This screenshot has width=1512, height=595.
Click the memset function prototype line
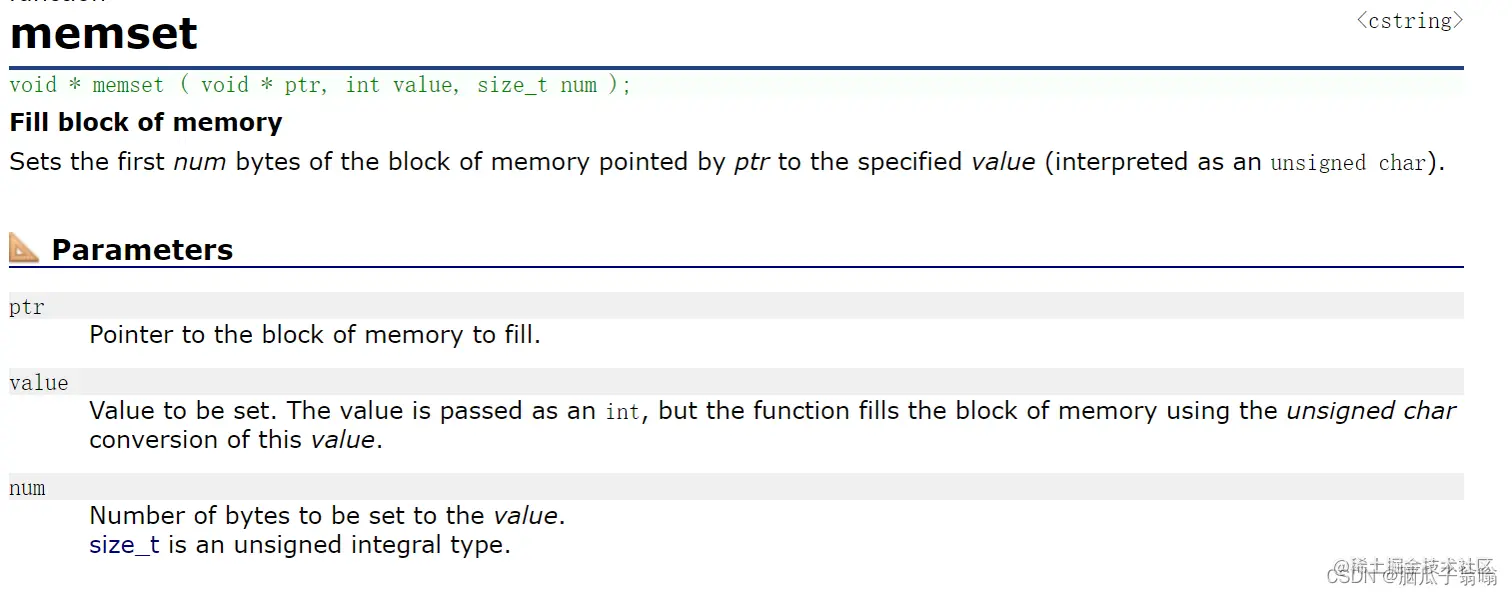tap(320, 85)
